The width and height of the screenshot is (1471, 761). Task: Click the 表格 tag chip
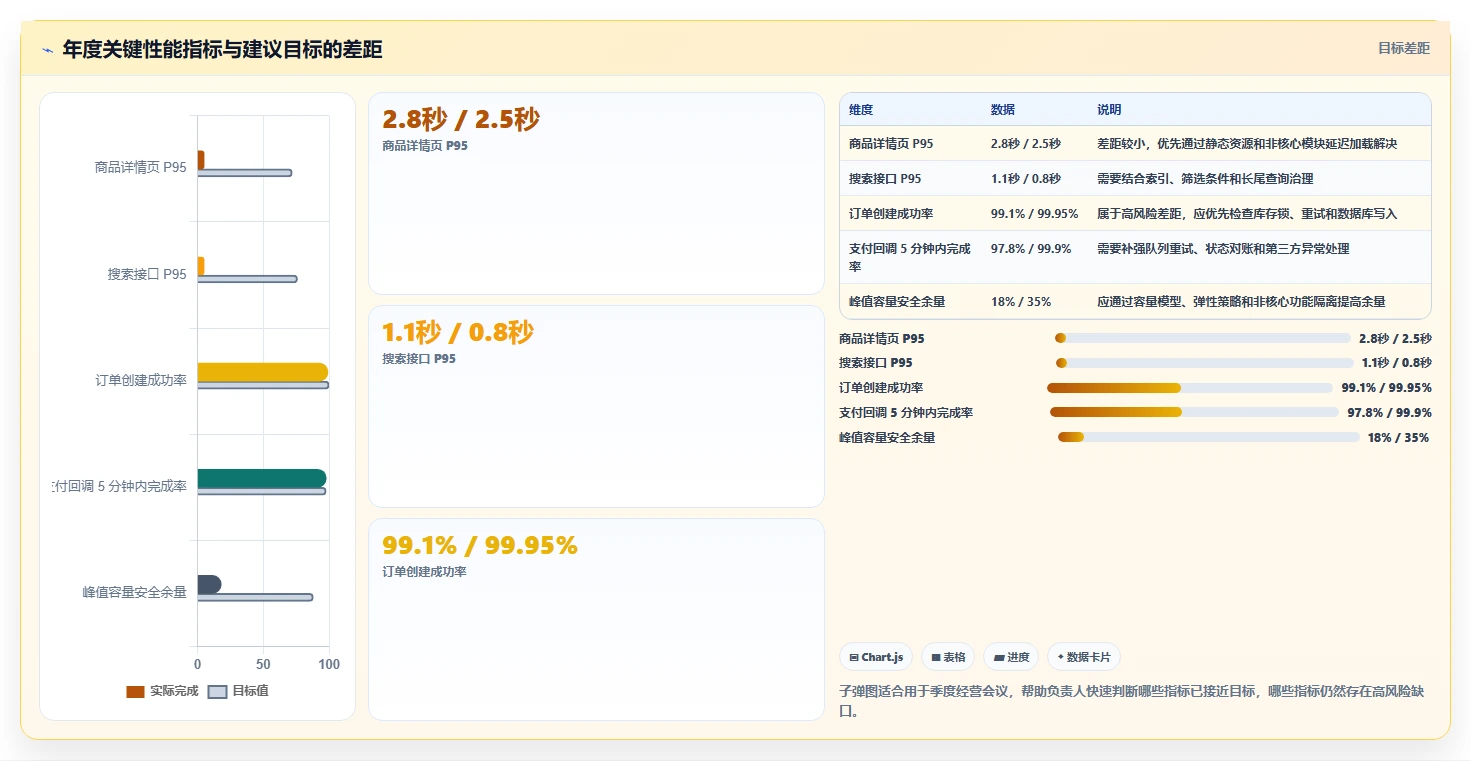[x=948, y=657]
